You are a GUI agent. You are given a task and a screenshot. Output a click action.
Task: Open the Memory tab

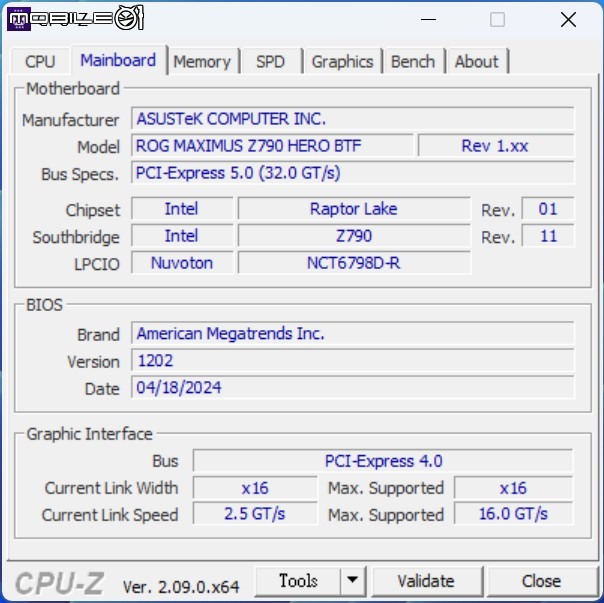pyautogui.click(x=202, y=61)
